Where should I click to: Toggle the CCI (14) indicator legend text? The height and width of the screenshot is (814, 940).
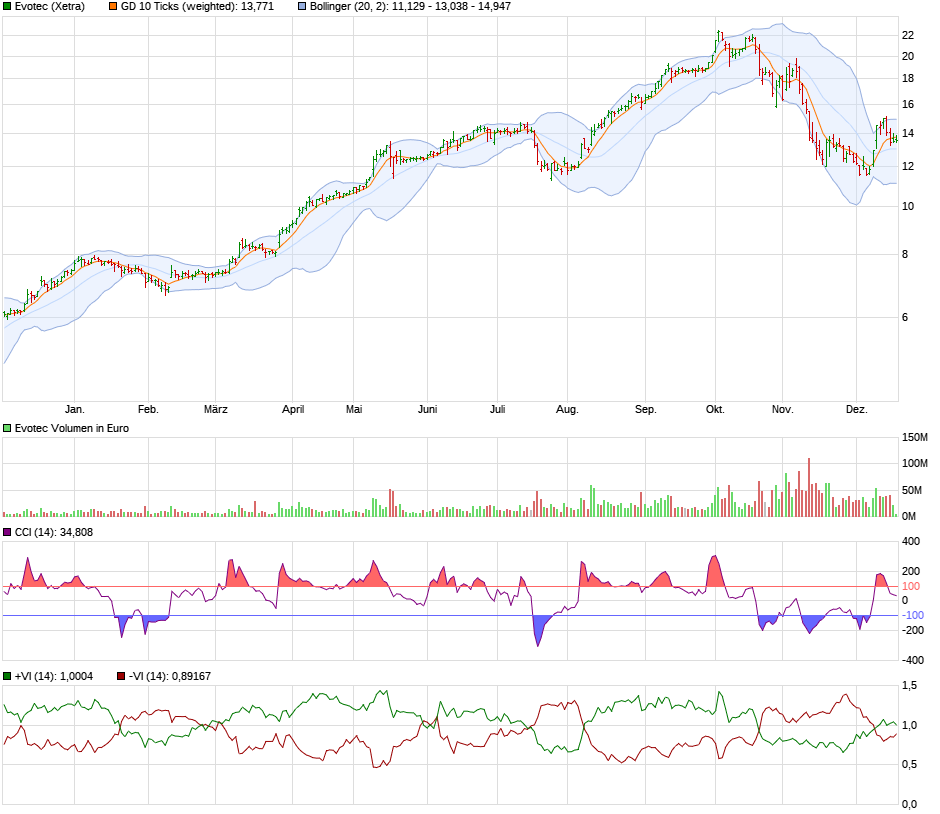(x=54, y=533)
